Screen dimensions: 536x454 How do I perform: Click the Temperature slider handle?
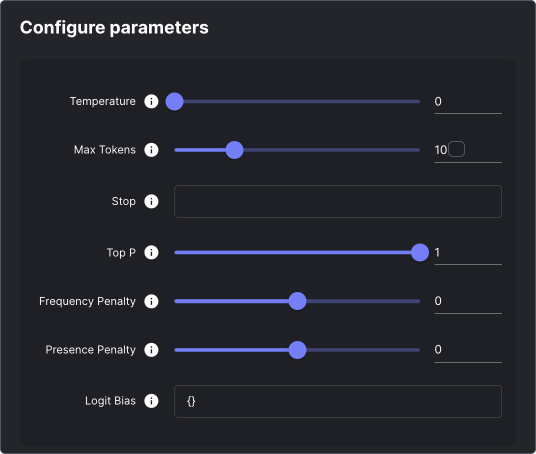point(174,102)
